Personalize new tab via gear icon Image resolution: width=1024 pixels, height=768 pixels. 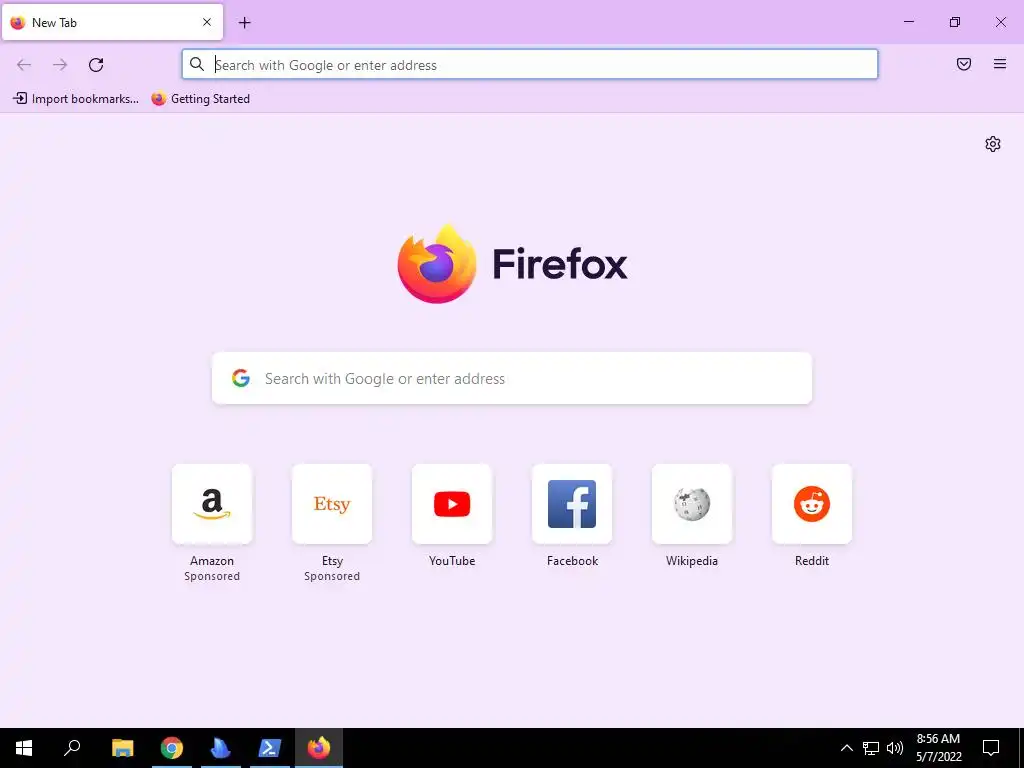point(993,144)
